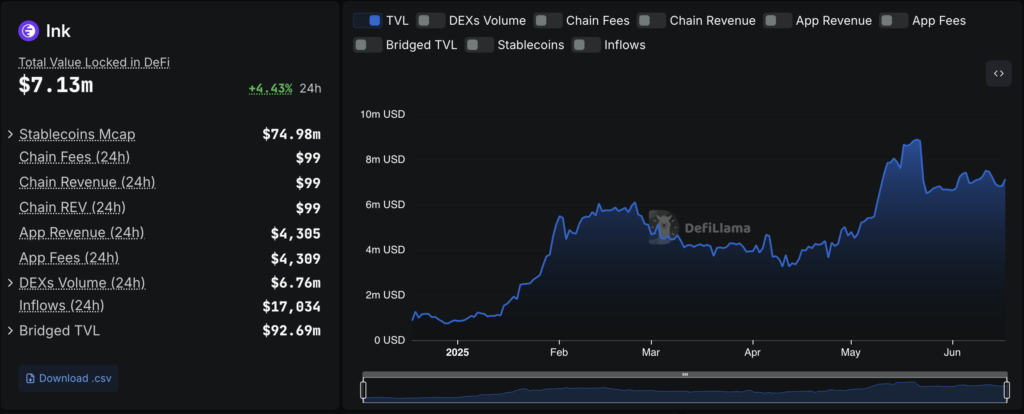Expand the Stablecoins Mcap row
The image size is (1024, 414).
click(10, 135)
